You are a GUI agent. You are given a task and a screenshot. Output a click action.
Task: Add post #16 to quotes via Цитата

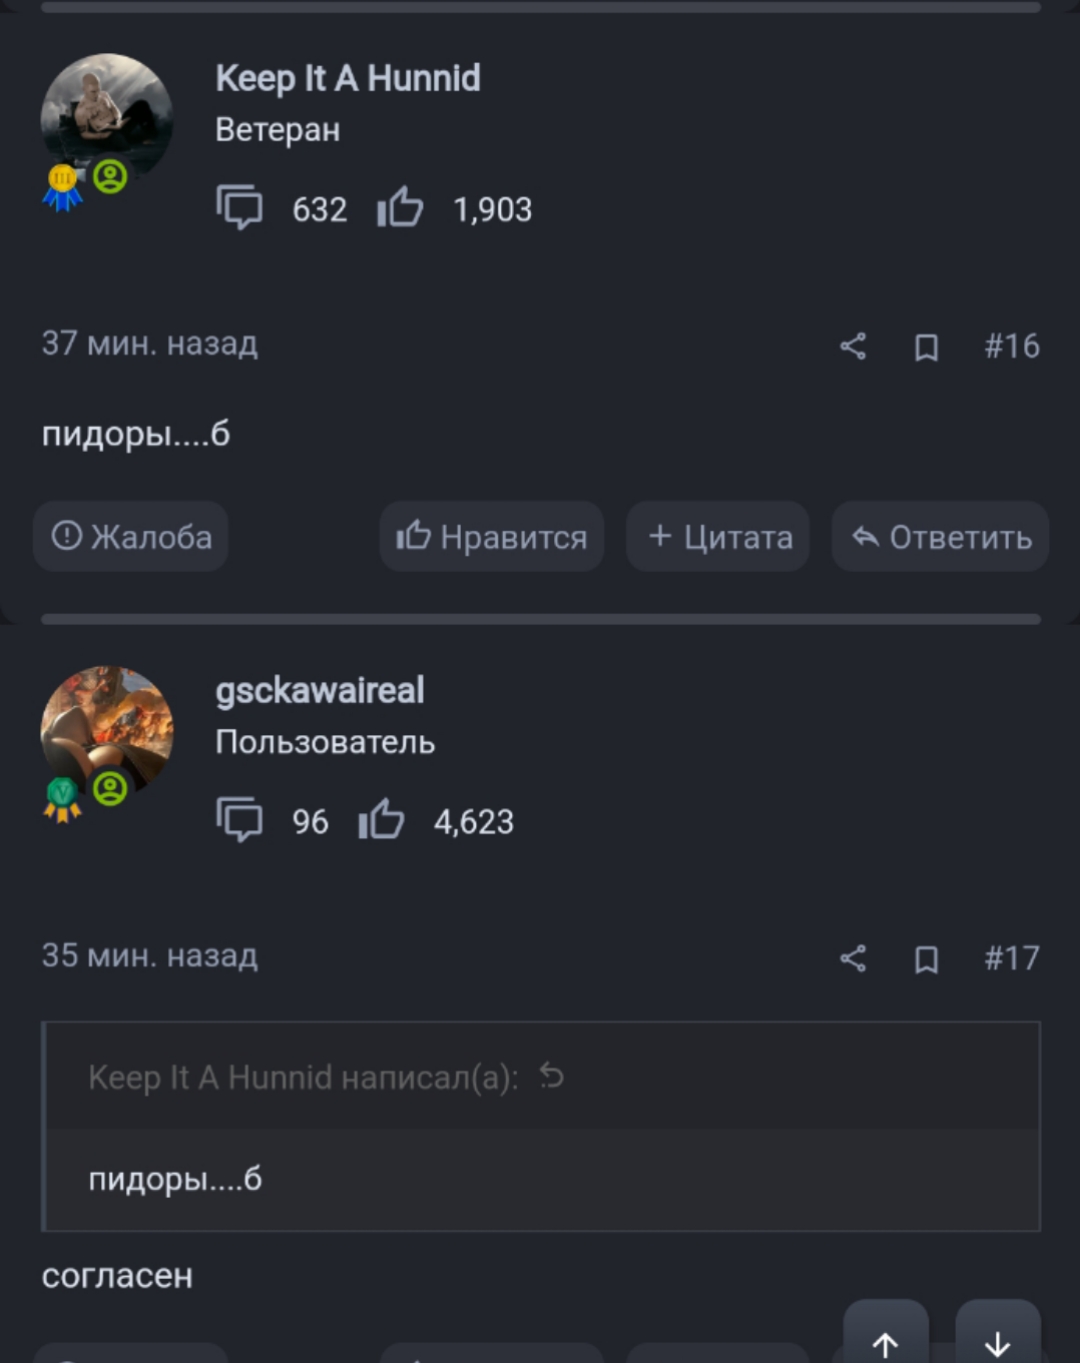[x=718, y=537]
